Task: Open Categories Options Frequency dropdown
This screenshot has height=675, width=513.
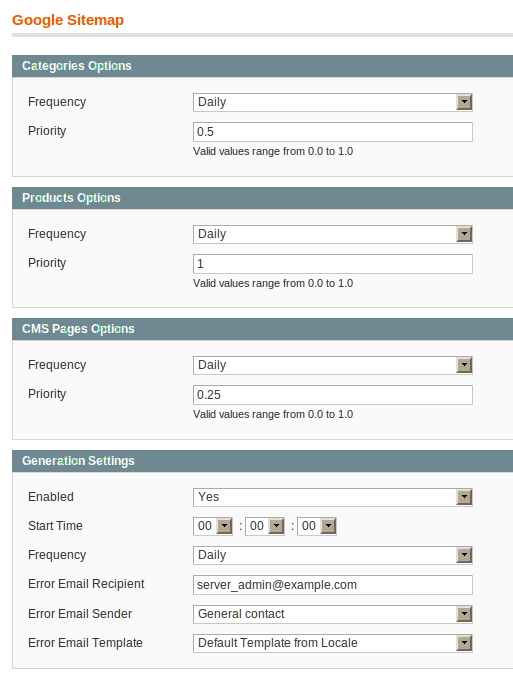Action: [x=333, y=102]
